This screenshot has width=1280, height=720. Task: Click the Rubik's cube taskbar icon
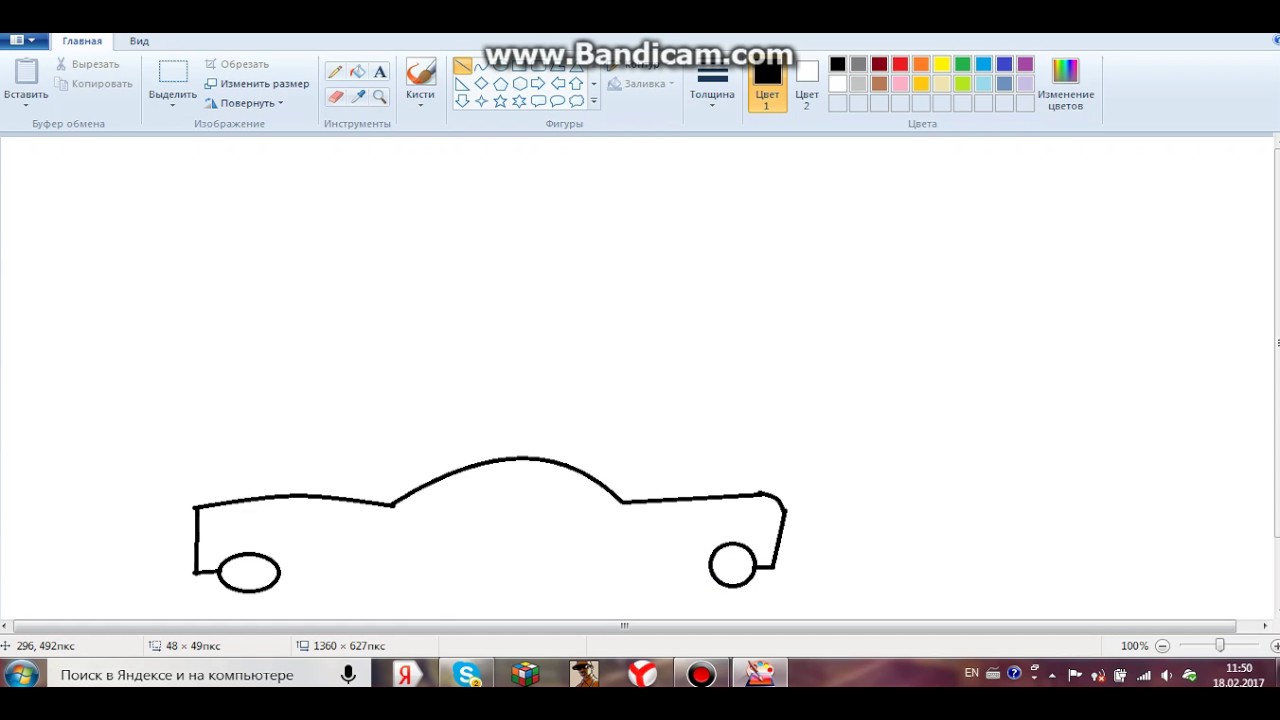pyautogui.click(x=525, y=675)
